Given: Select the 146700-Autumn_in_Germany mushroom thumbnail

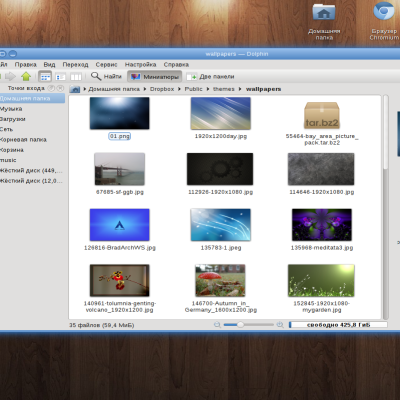Looking at the screenshot, I should (220, 280).
